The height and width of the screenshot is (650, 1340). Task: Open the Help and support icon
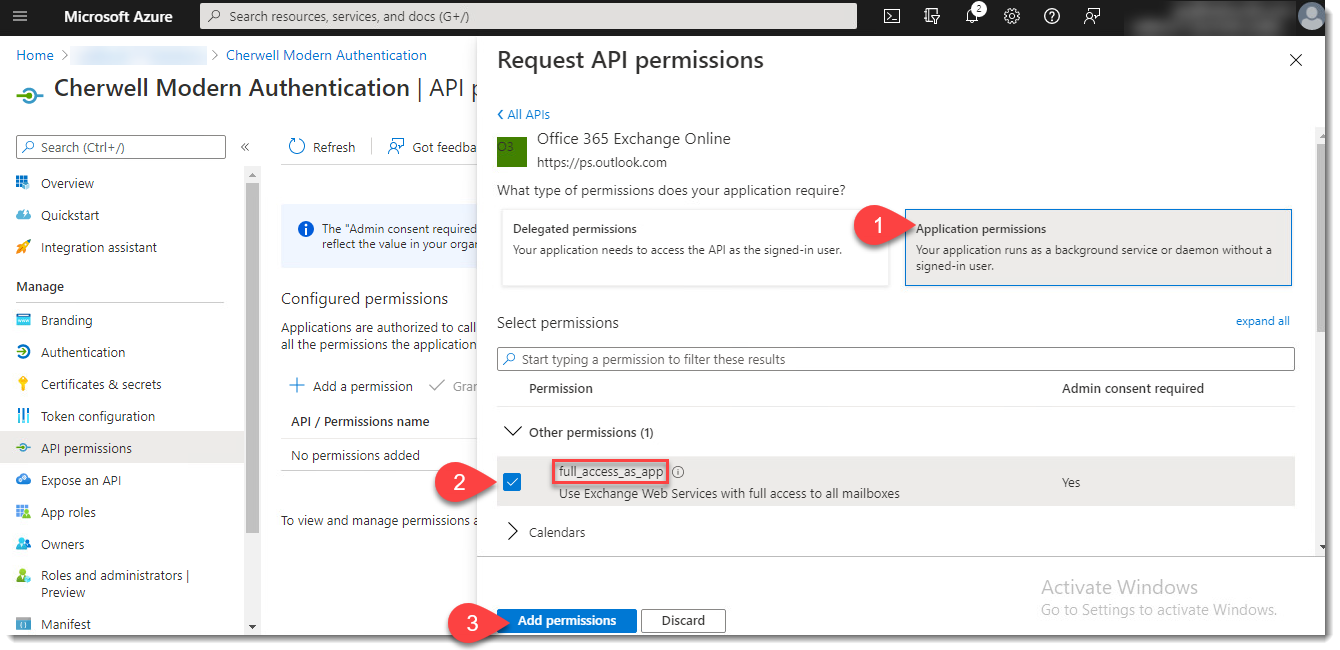1051,16
